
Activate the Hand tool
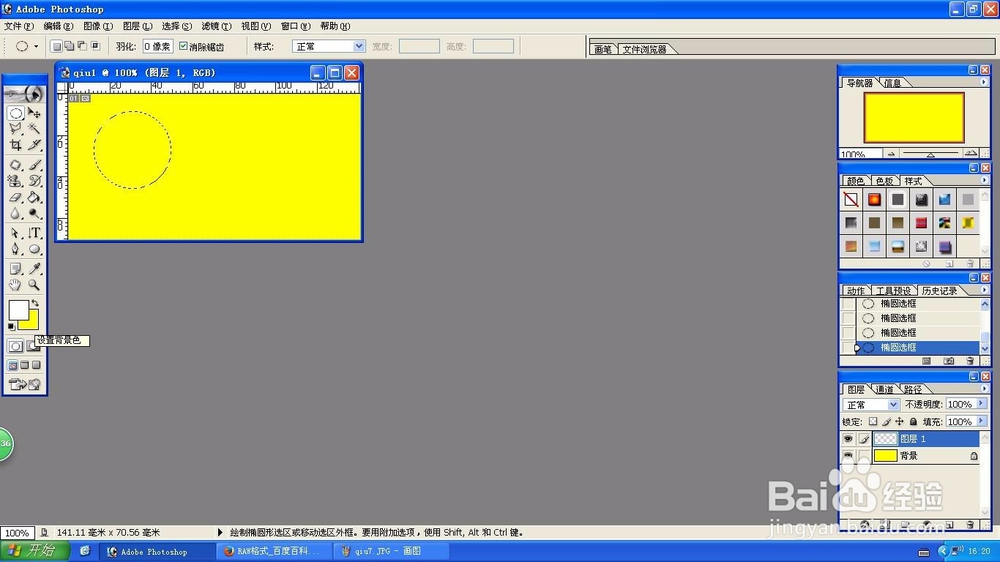click(16, 285)
